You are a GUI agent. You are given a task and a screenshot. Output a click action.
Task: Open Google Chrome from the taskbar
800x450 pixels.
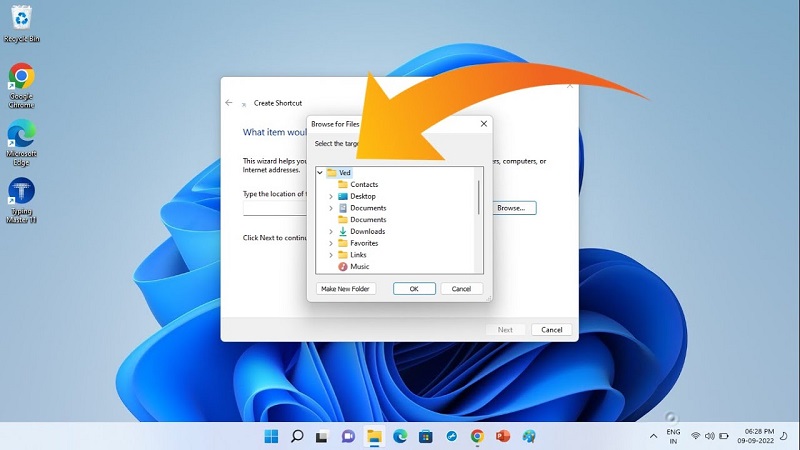pyautogui.click(x=478, y=436)
